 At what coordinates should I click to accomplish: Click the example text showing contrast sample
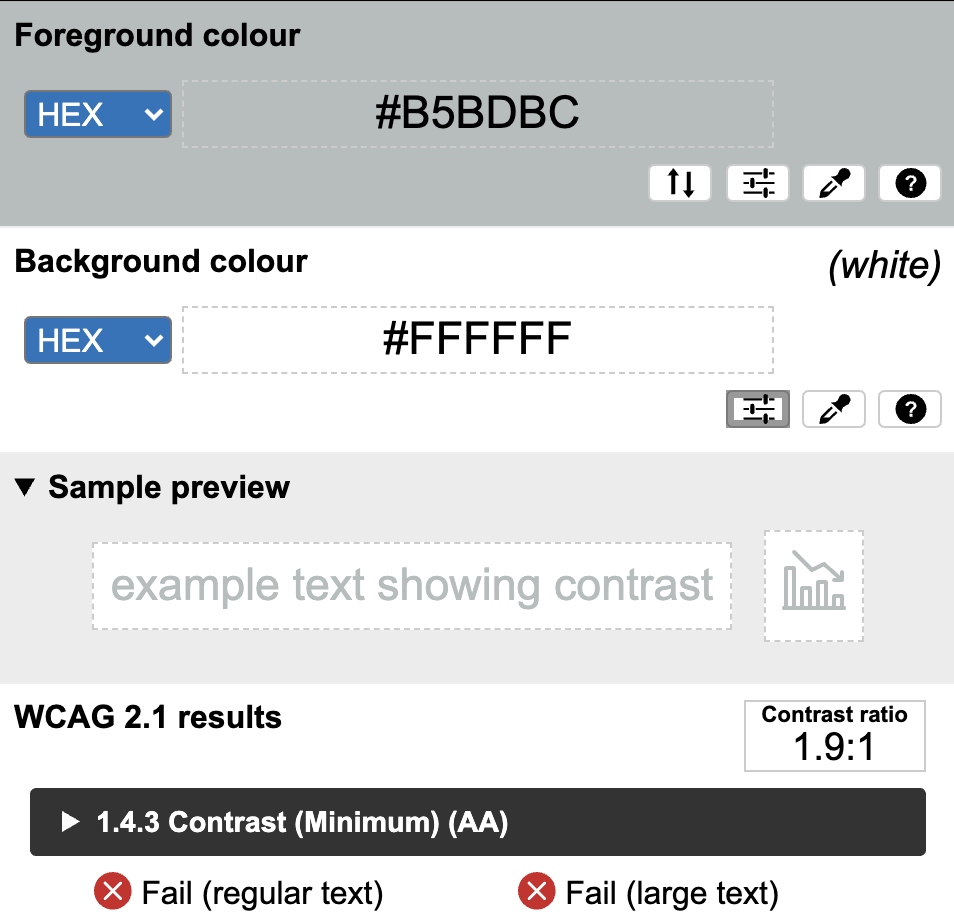point(412,586)
